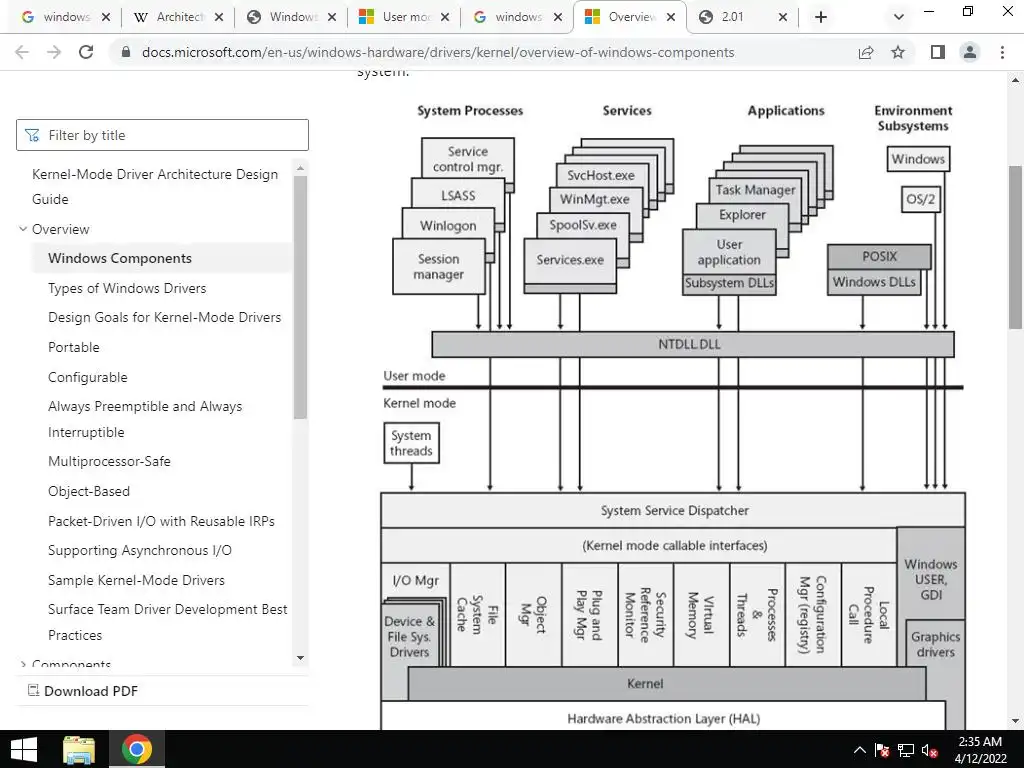
Task: Click the main page scroll down arrow
Action: [x=1016, y=721]
